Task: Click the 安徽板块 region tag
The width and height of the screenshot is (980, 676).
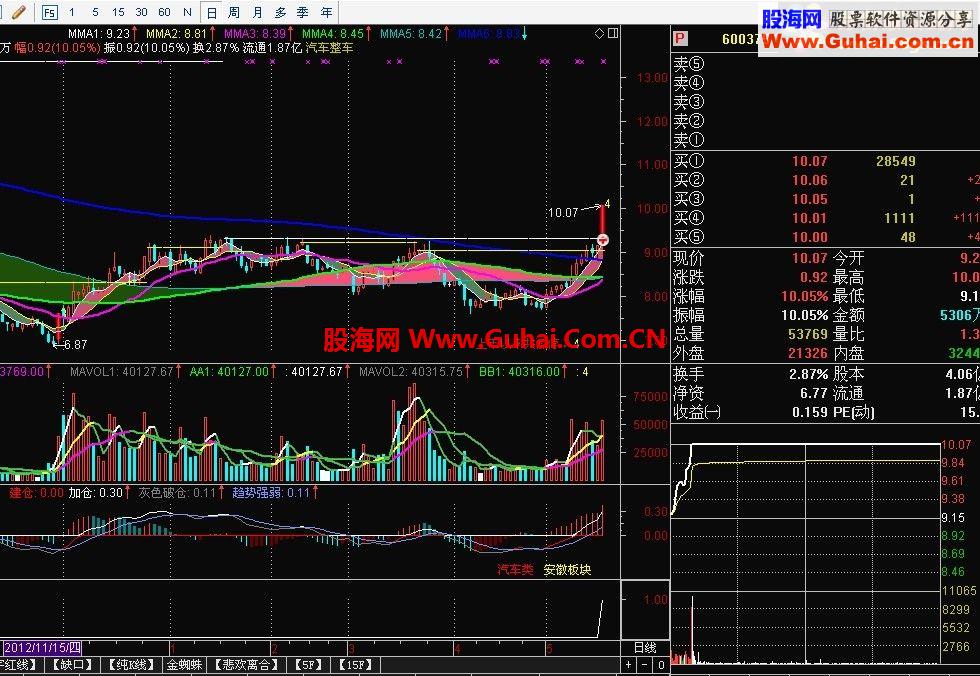Action: (567, 570)
